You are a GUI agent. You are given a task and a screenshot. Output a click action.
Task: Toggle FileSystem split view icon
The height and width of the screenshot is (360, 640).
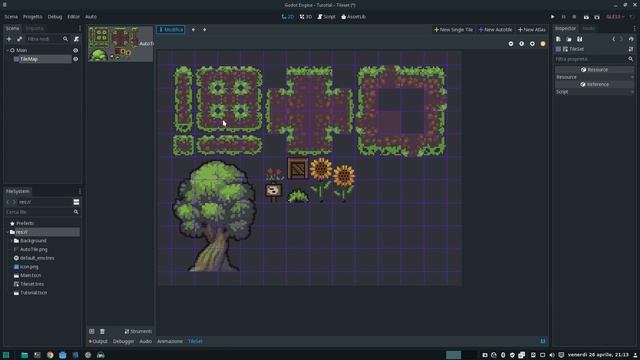tap(76, 202)
